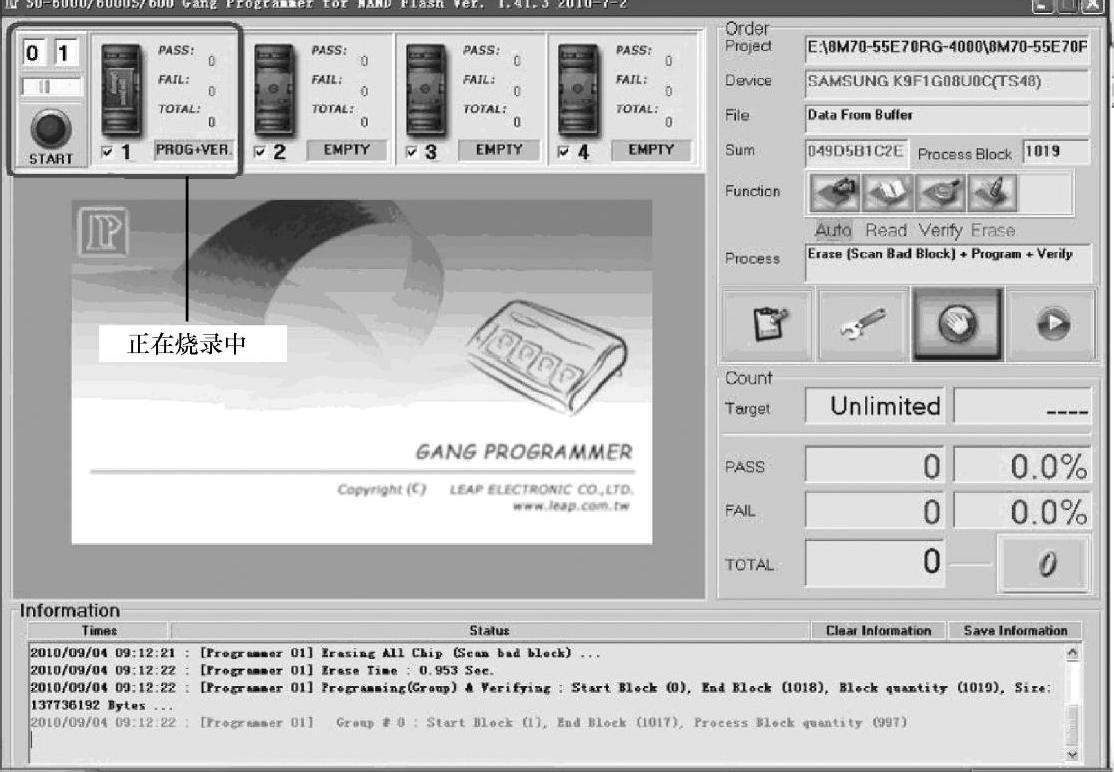Click the Sum checksum field
The image size is (1114, 772).
[856, 152]
